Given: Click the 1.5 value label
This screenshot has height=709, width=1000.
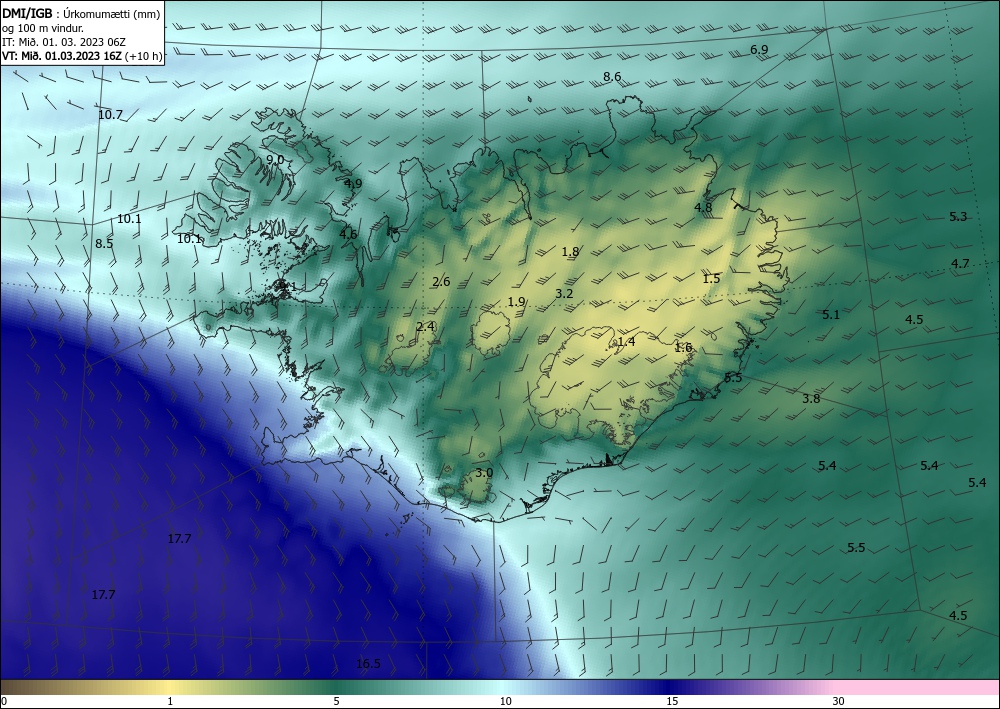Looking at the screenshot, I should (711, 279).
